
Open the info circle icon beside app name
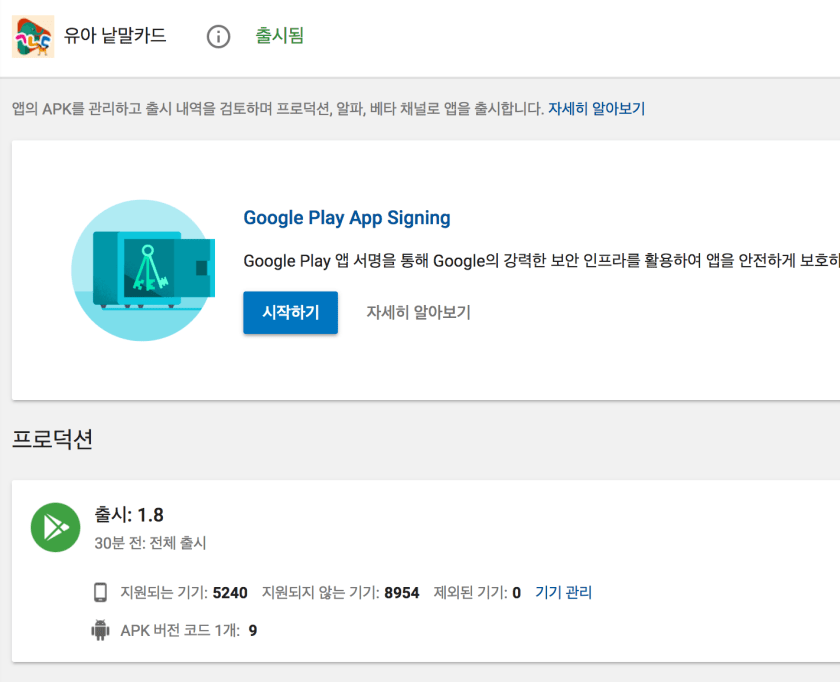218,37
